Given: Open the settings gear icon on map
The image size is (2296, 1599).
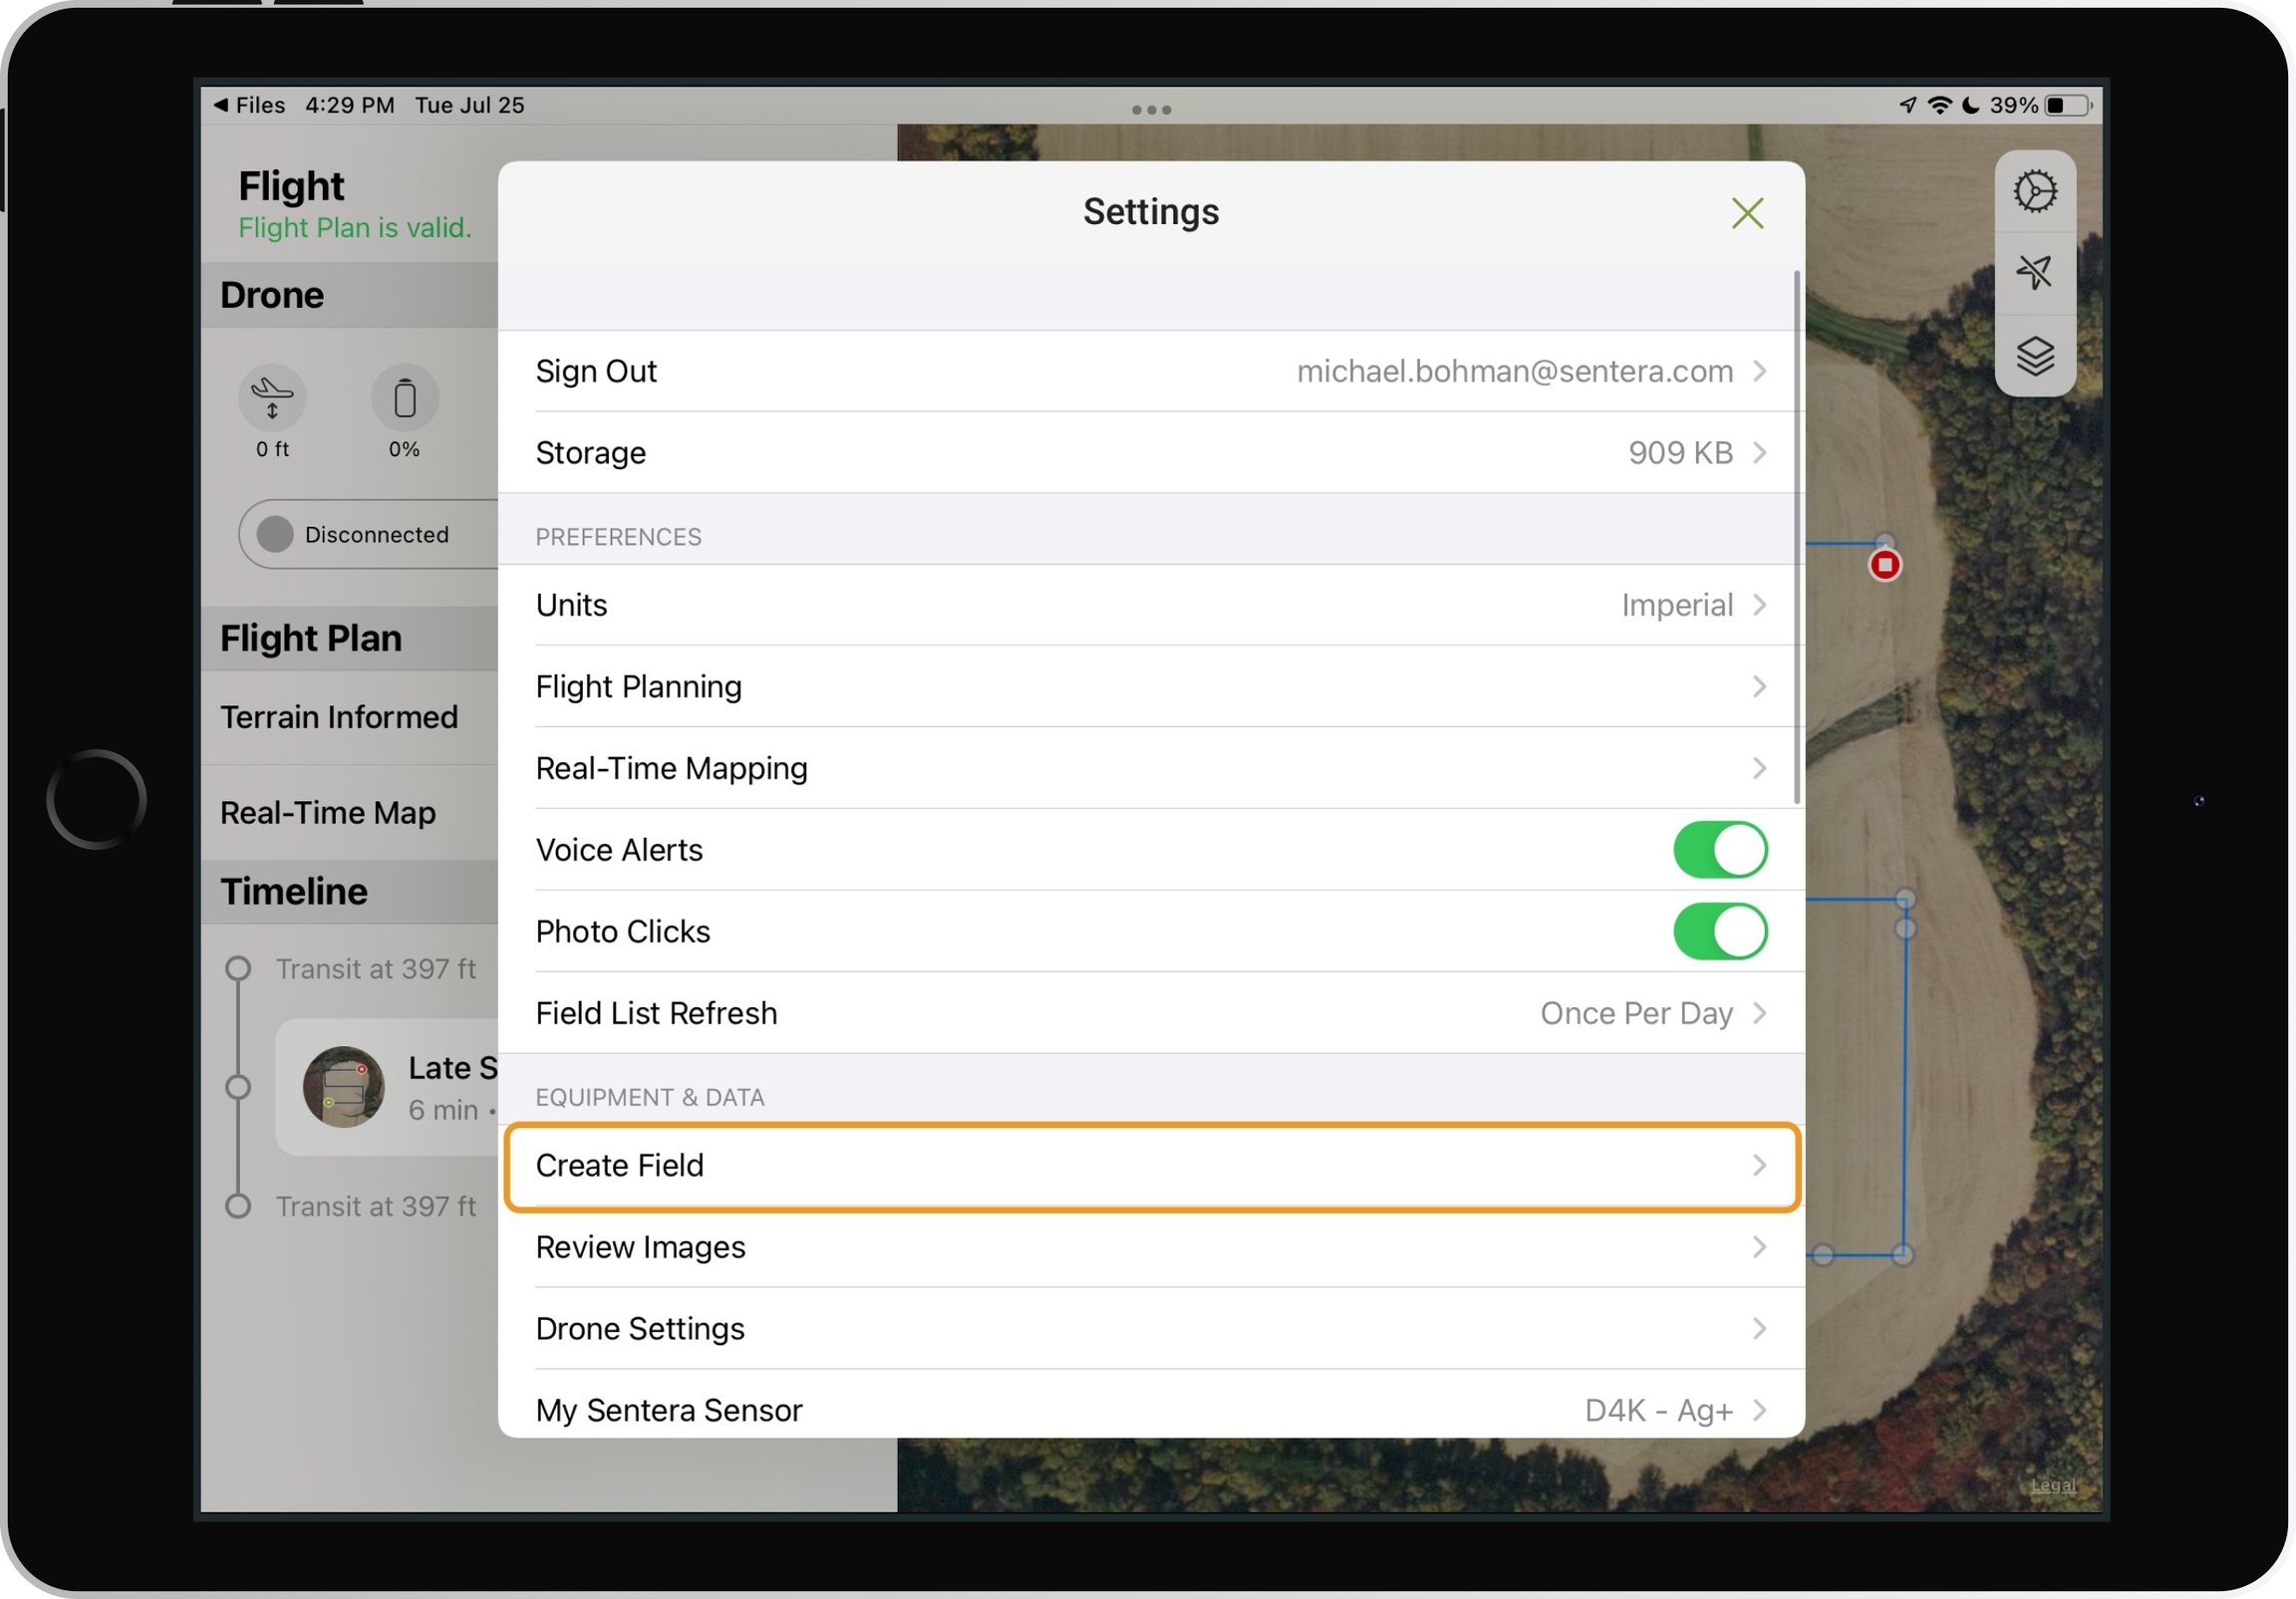Looking at the screenshot, I should [2035, 191].
